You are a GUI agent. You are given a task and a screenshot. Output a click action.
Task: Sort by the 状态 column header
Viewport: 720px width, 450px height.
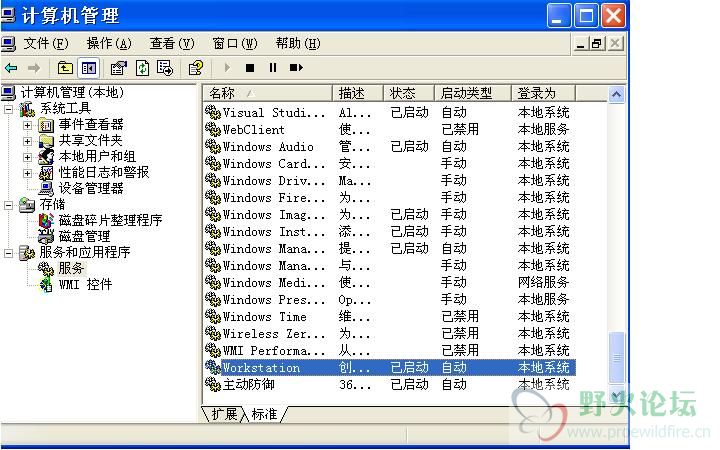[409, 93]
